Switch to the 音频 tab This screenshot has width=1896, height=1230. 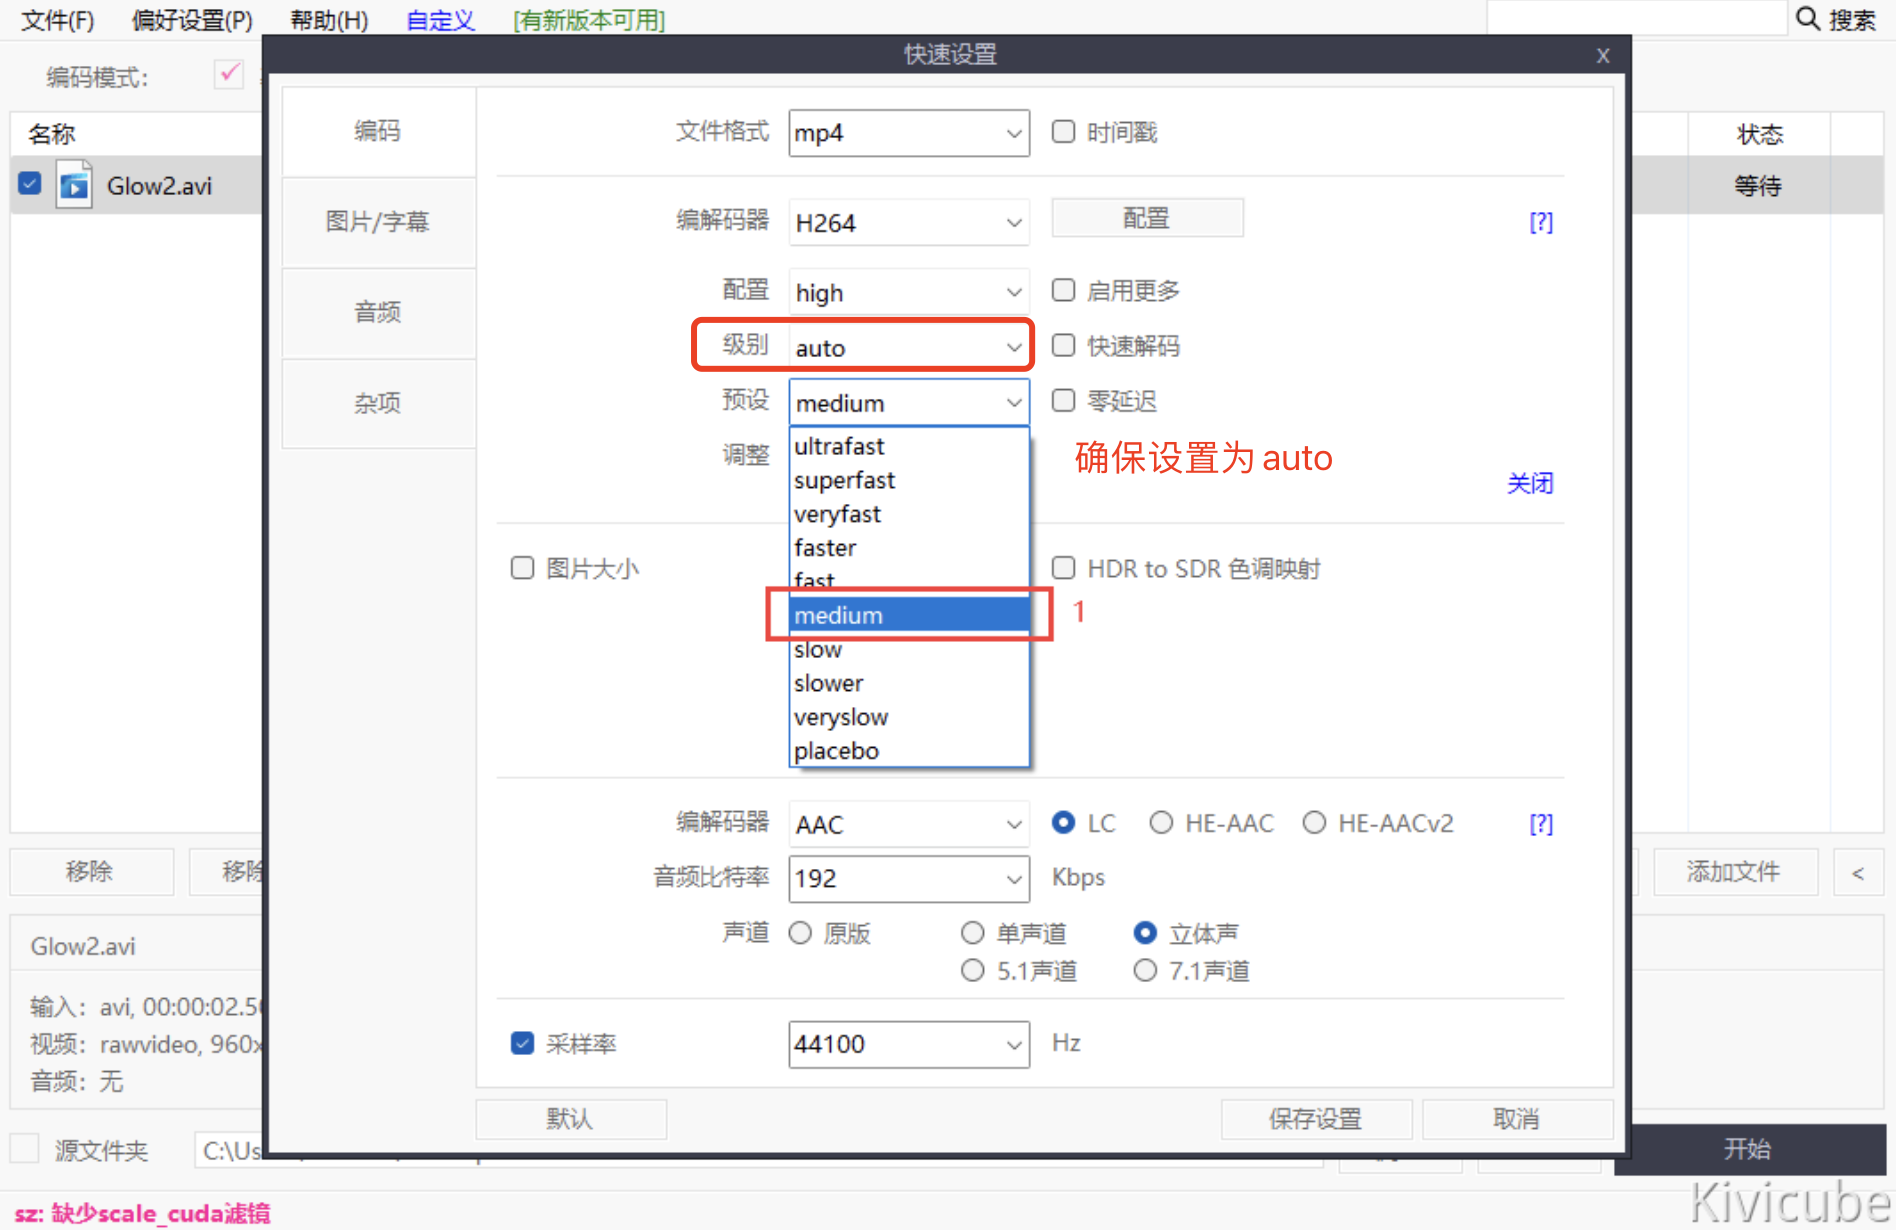(x=378, y=313)
